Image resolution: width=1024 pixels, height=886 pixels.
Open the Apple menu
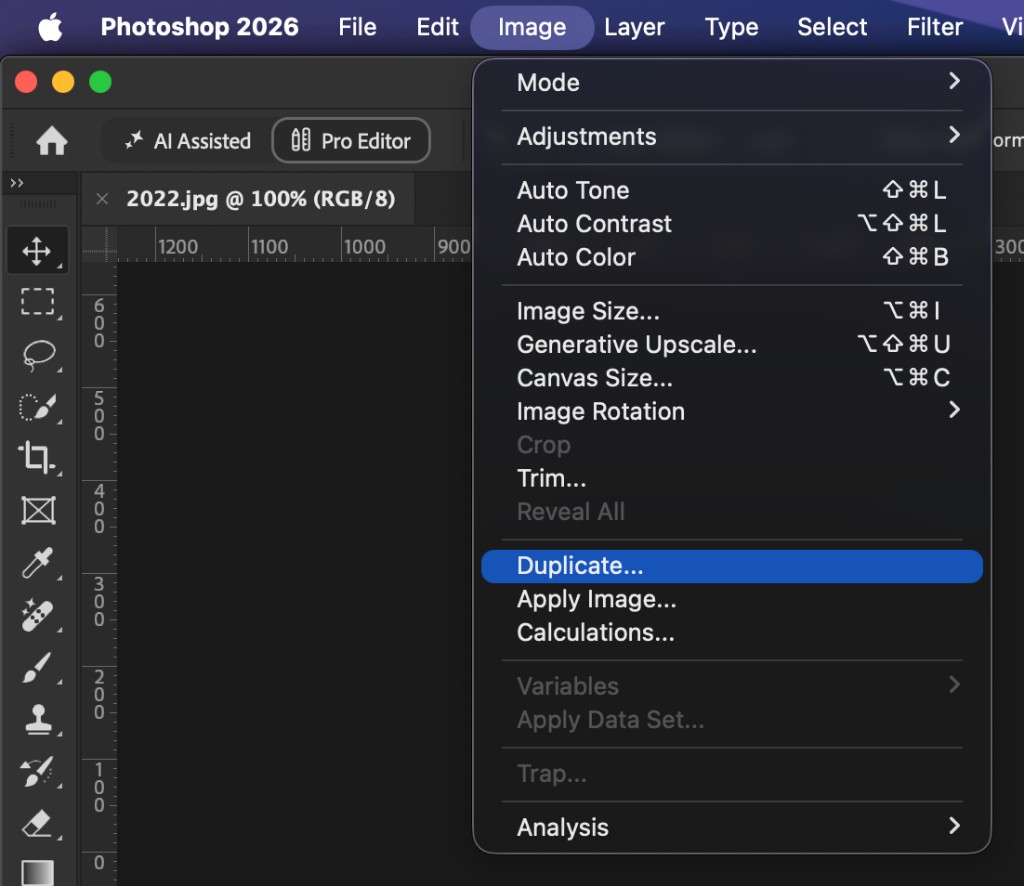click(50, 27)
